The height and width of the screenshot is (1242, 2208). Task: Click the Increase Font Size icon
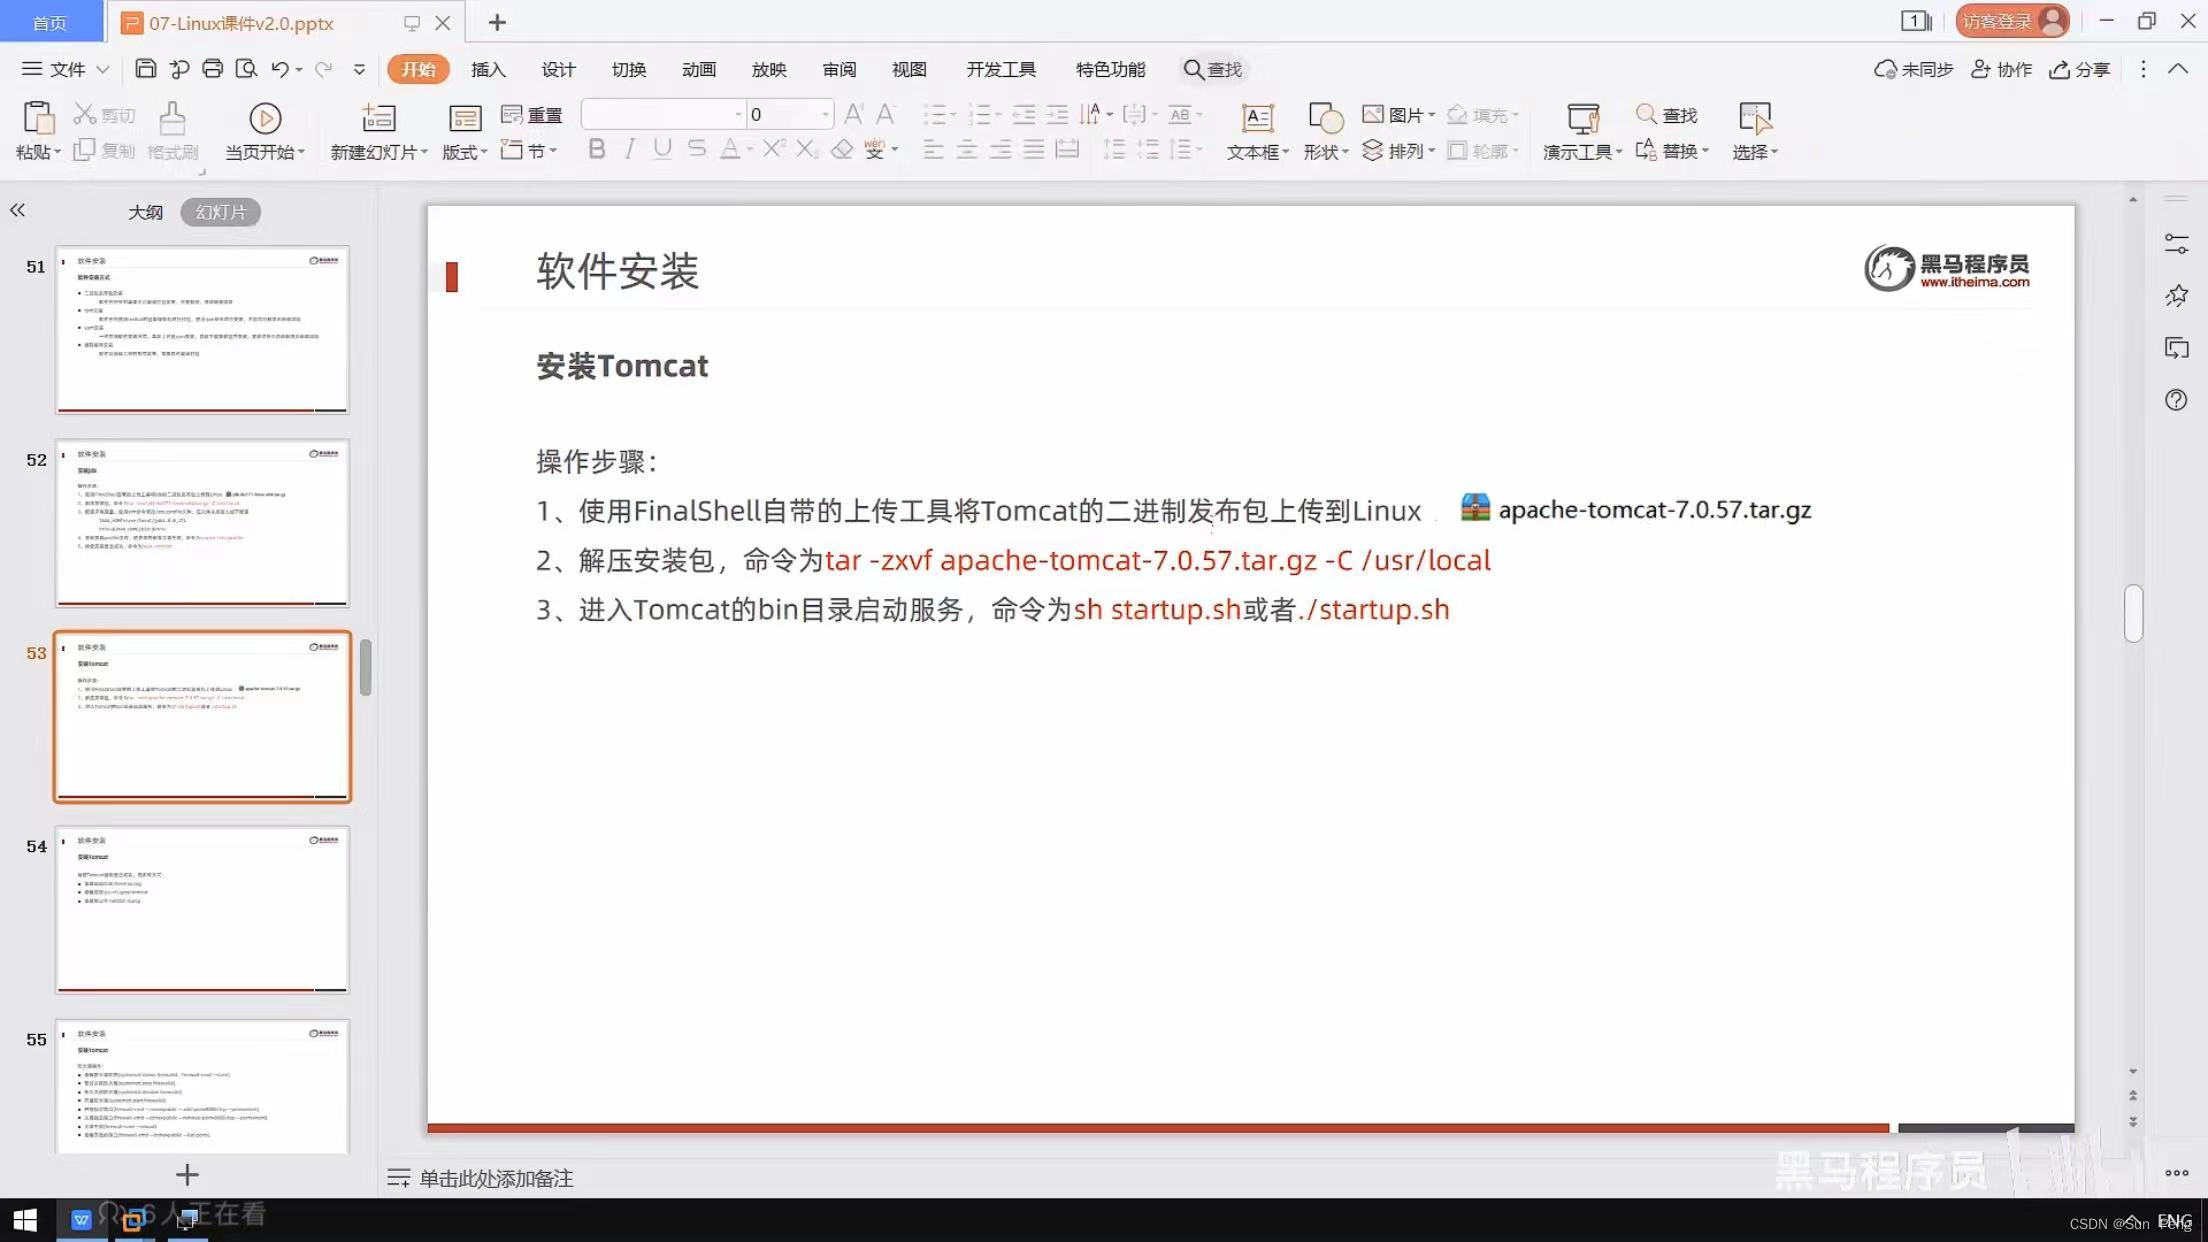coord(853,114)
